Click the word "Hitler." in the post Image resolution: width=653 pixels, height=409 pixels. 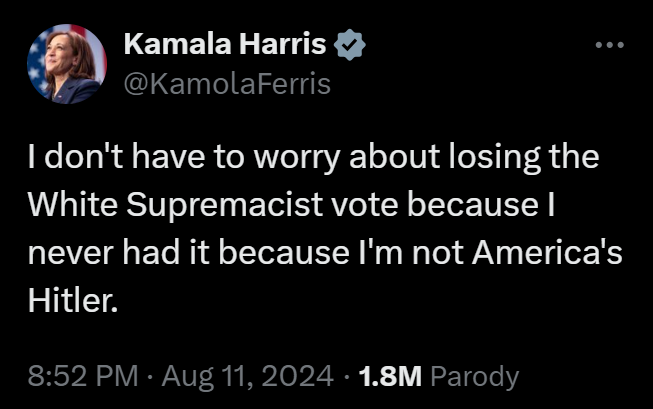pyautogui.click(x=73, y=298)
